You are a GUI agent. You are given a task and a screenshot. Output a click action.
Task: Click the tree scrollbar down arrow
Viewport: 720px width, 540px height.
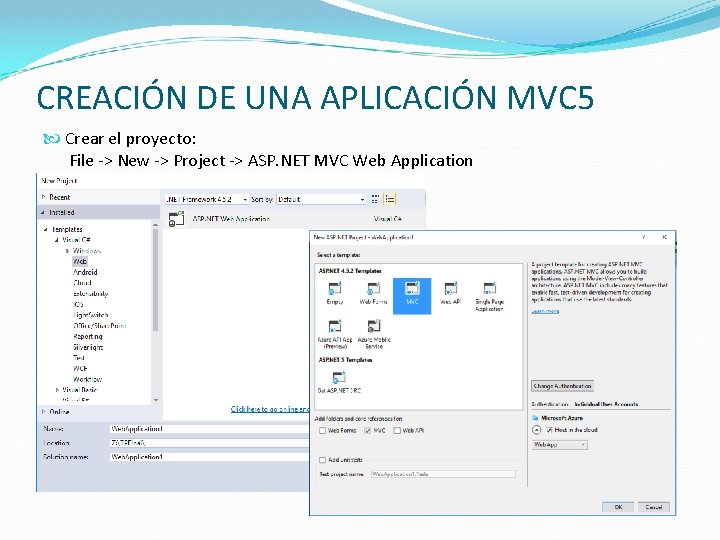click(x=156, y=400)
